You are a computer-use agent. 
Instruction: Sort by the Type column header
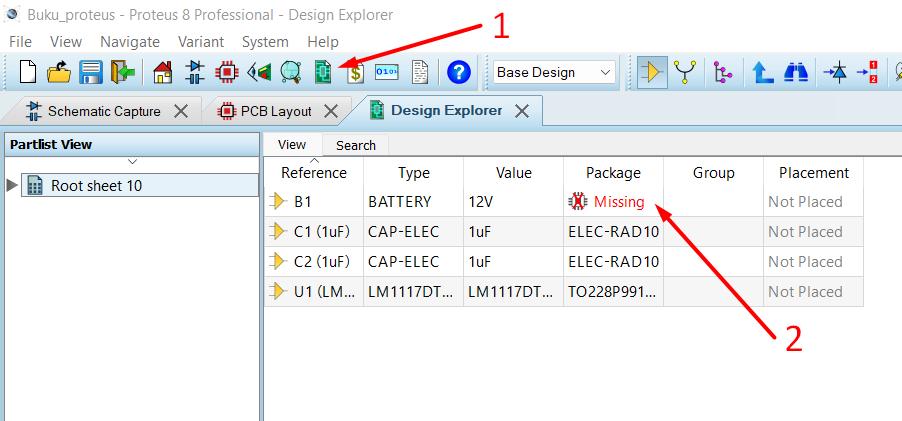pyautogui.click(x=414, y=173)
